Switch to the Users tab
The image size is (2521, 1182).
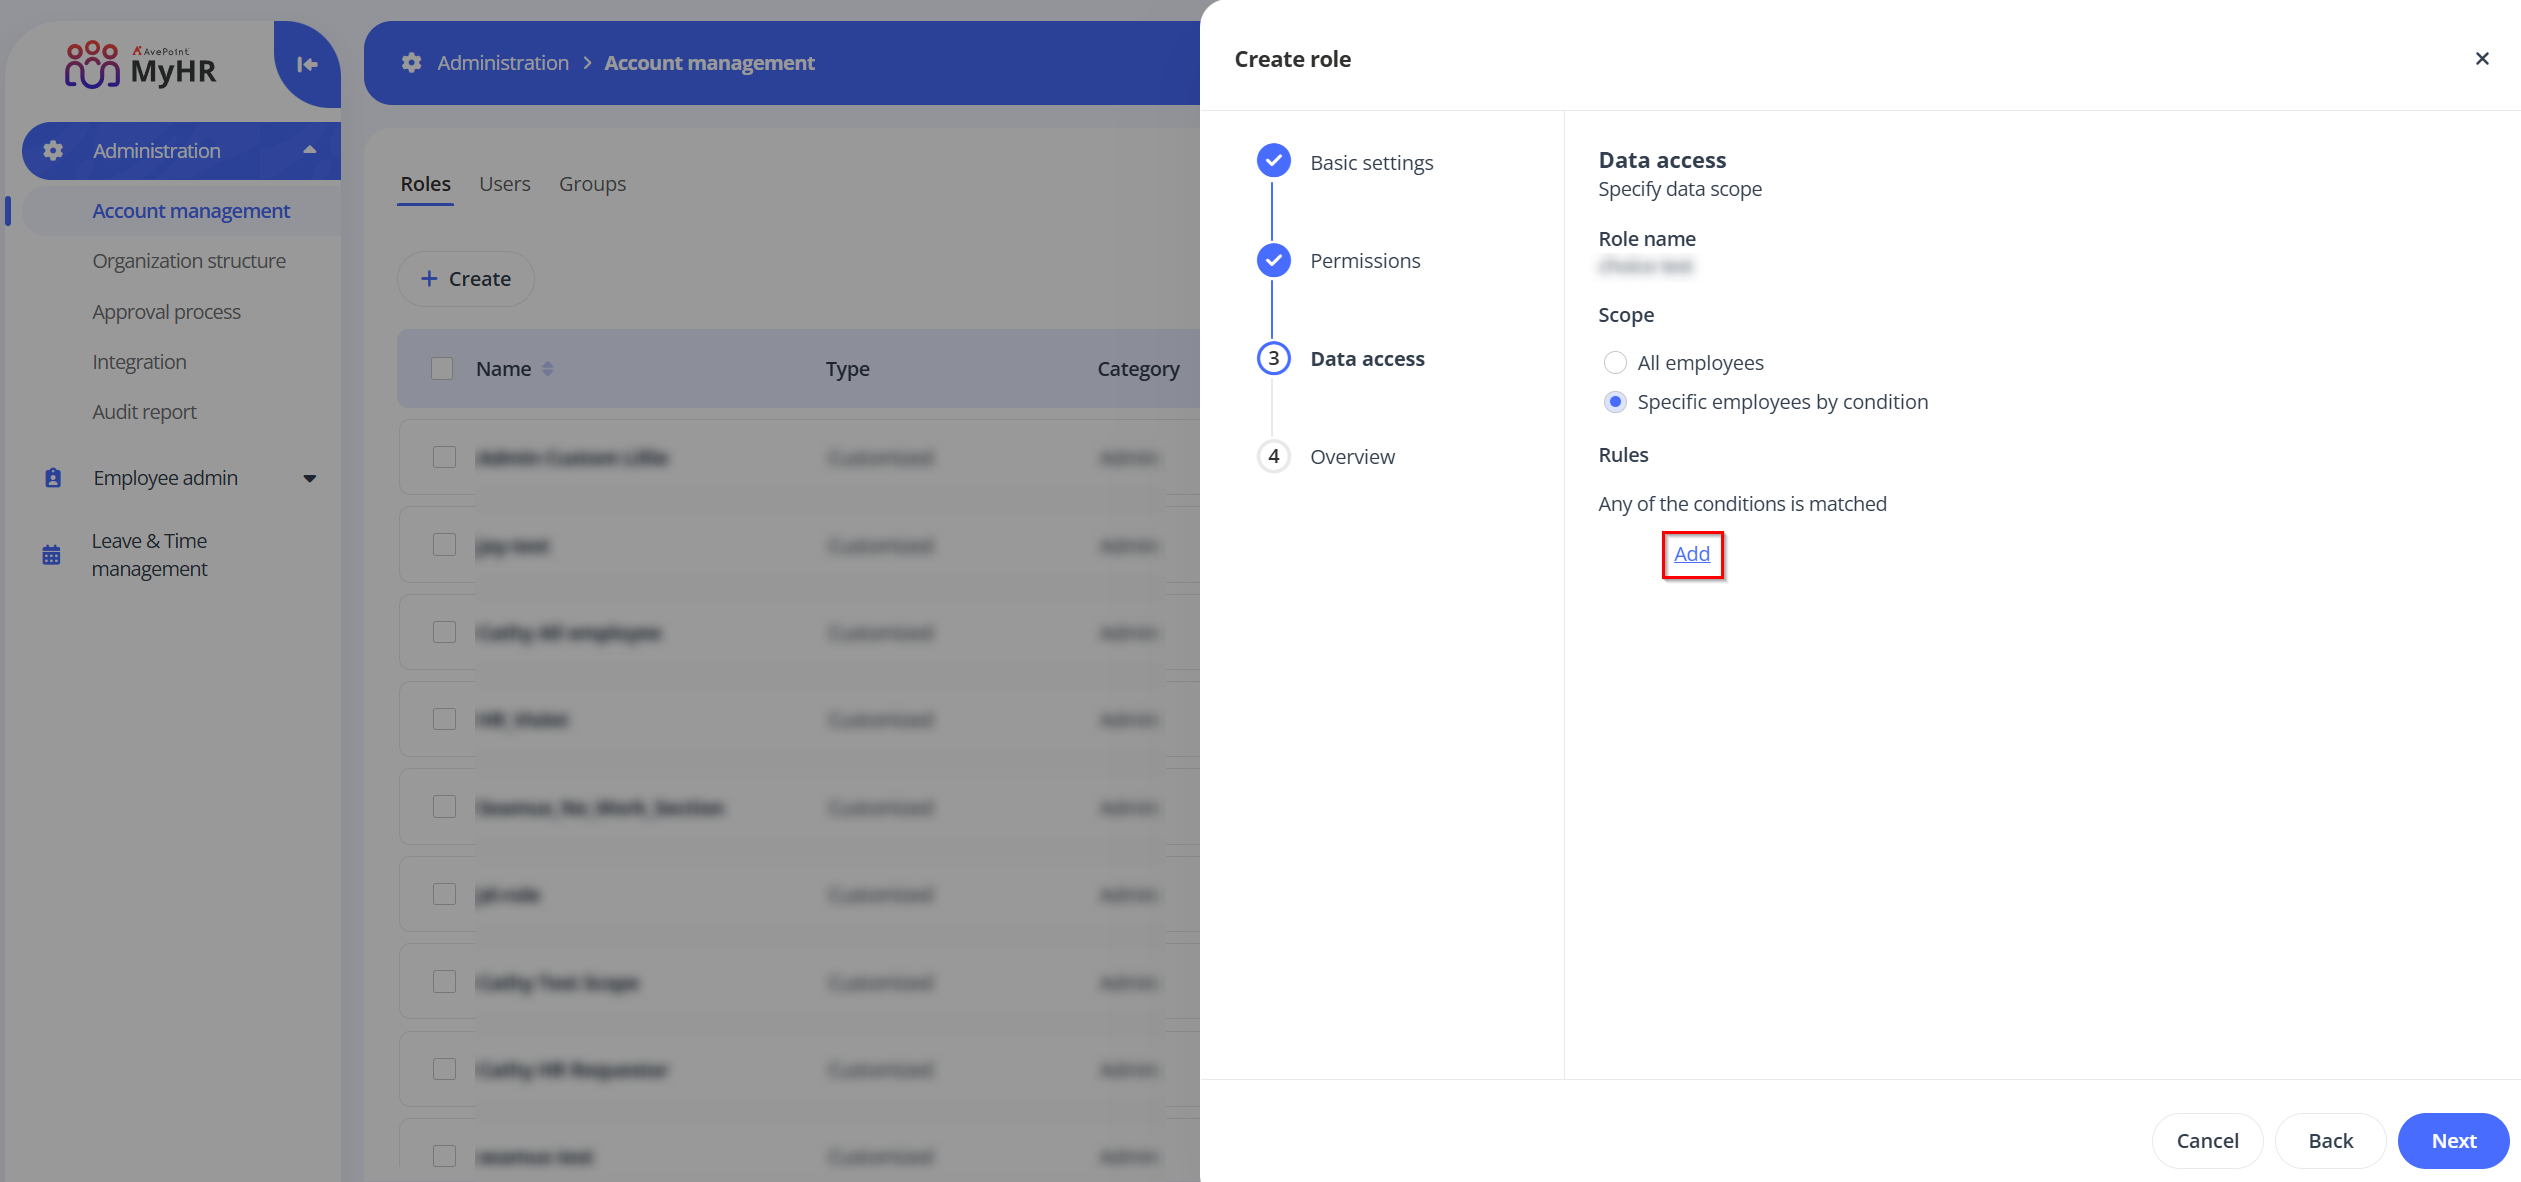(x=504, y=183)
